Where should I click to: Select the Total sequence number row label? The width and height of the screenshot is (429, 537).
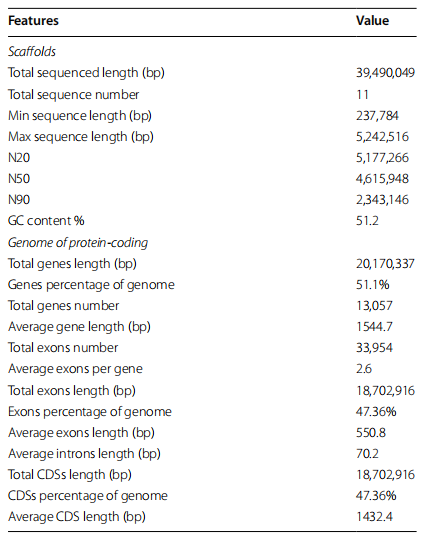coord(74,95)
